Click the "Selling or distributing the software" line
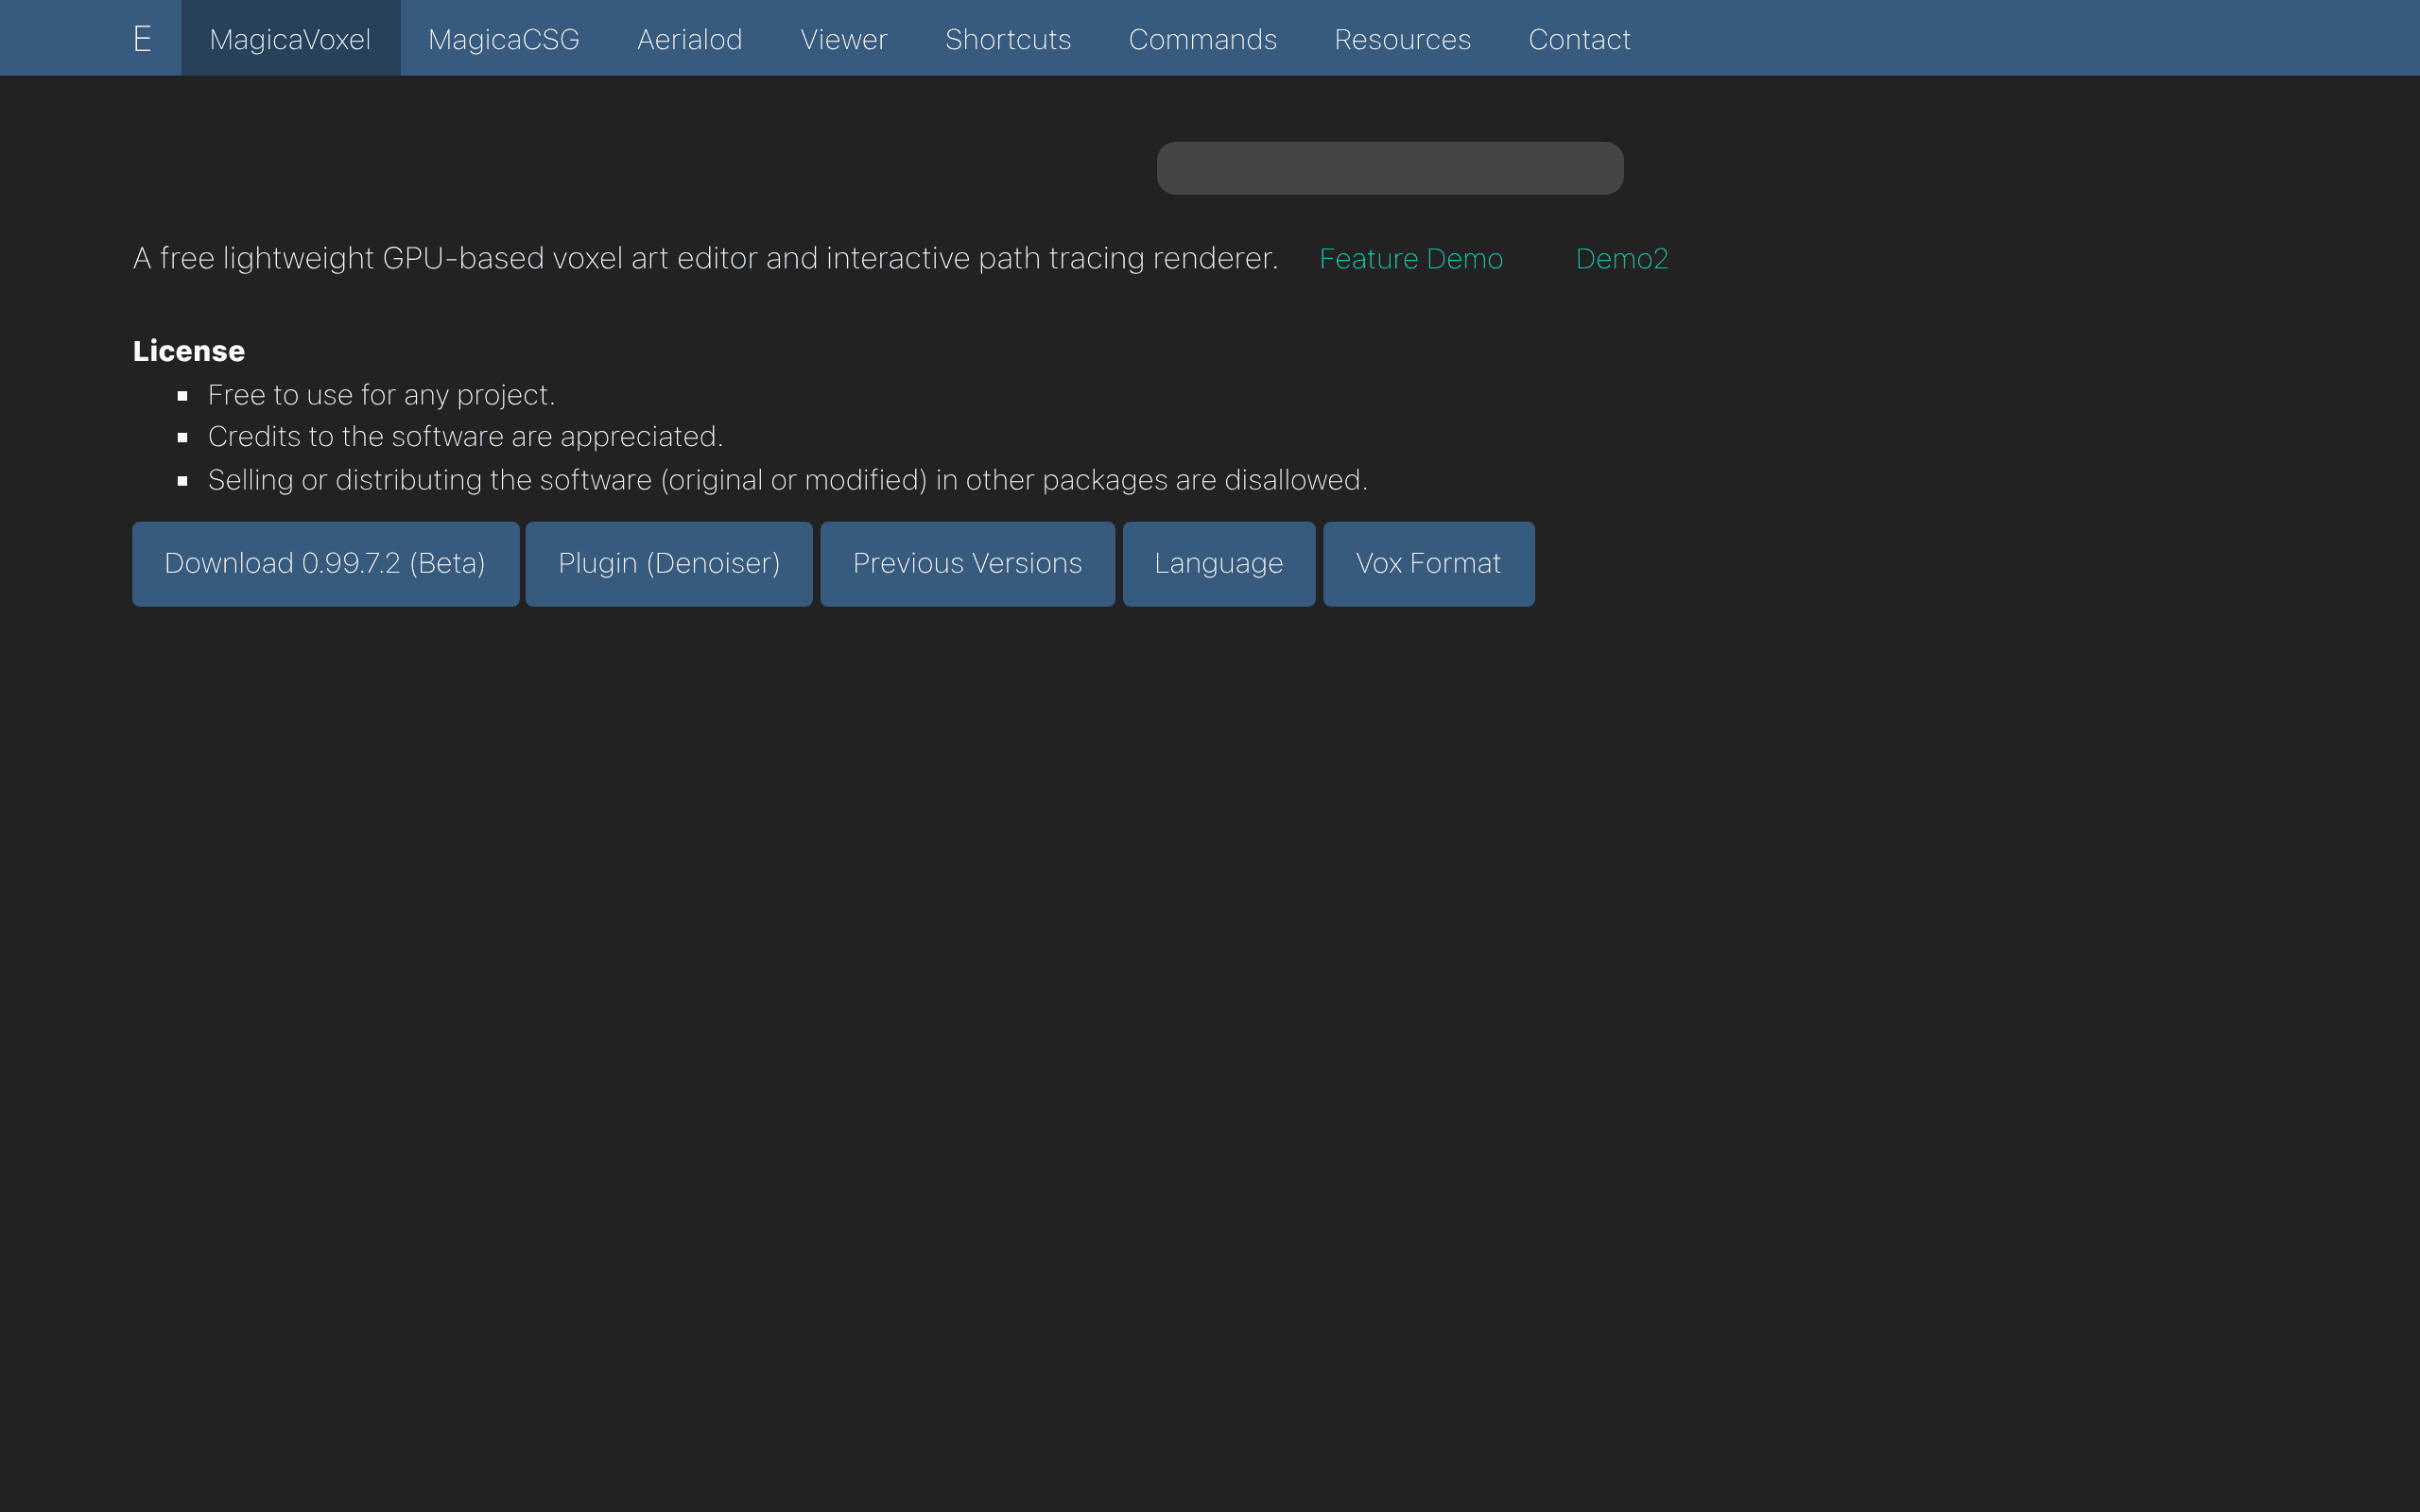Image resolution: width=2420 pixels, height=1512 pixels. coord(787,481)
